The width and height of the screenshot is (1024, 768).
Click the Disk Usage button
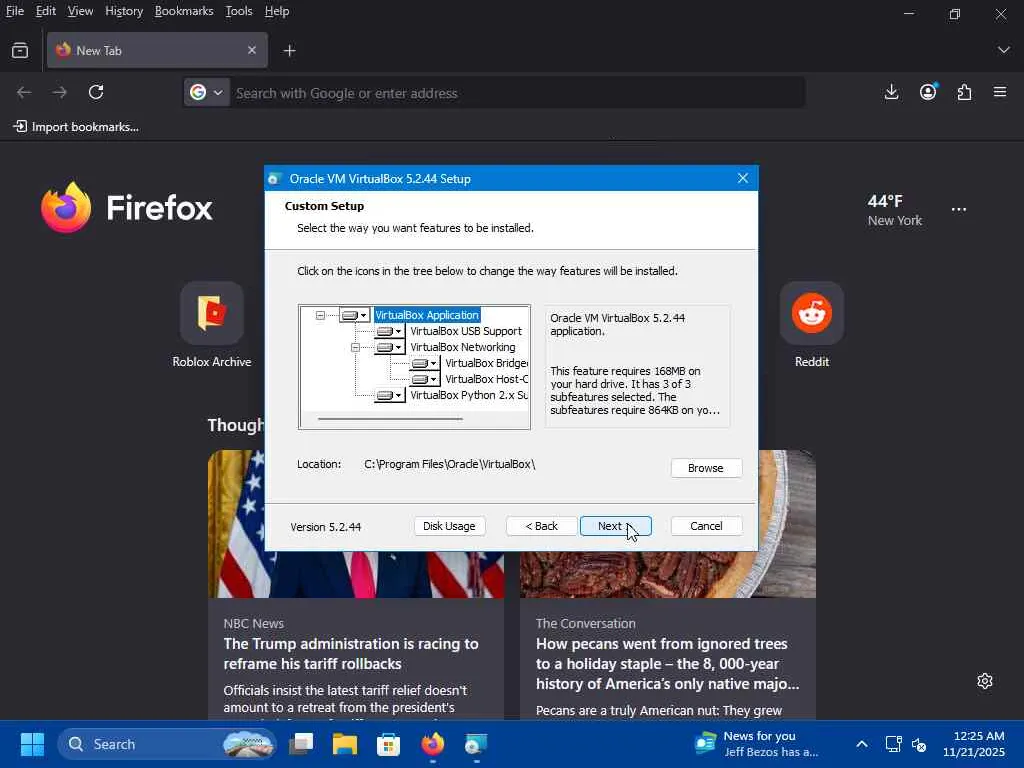click(449, 526)
